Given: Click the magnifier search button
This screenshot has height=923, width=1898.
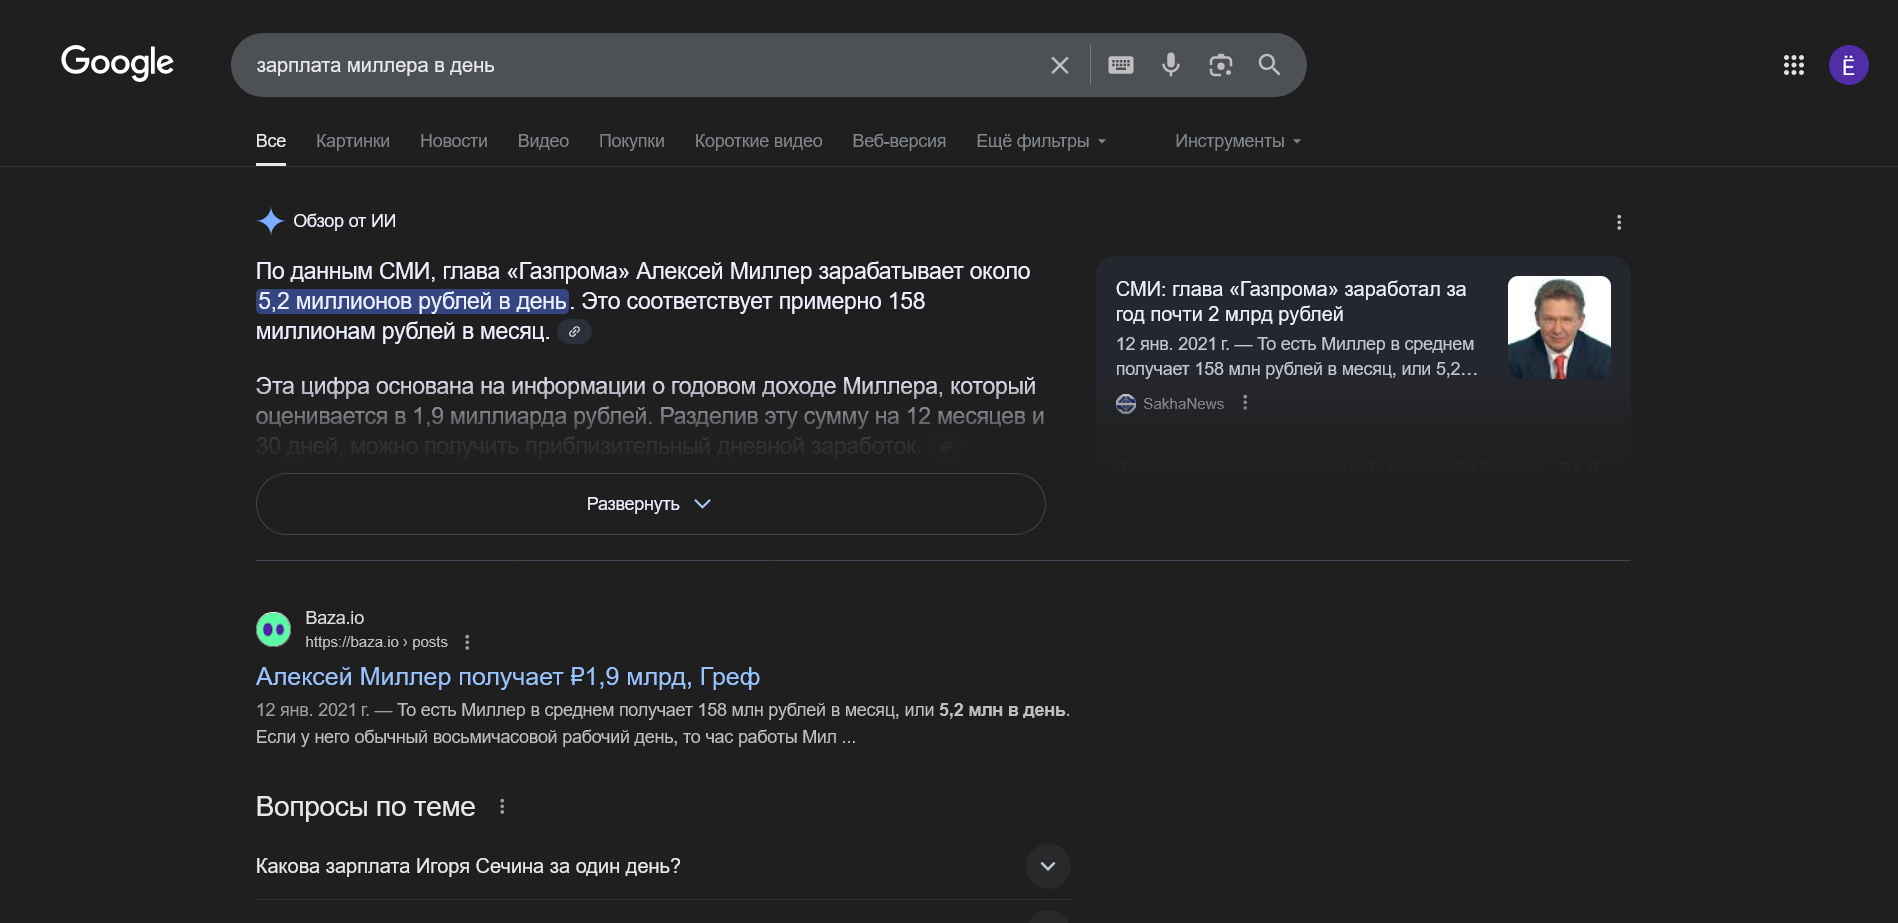Looking at the screenshot, I should [x=1269, y=65].
